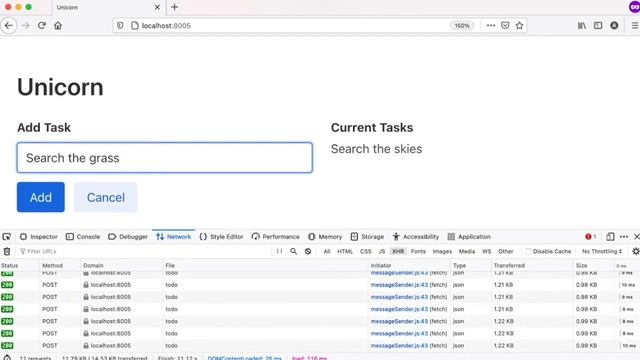Open the request blocking panel
Viewport: 640px width, 360px height.
point(308,251)
